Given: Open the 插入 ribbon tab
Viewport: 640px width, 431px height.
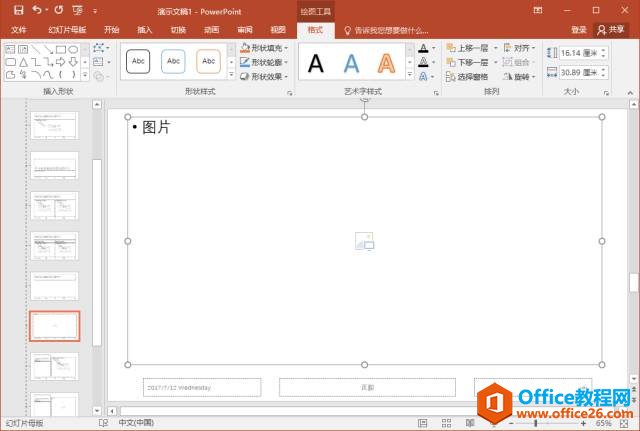Looking at the screenshot, I should point(144,30).
